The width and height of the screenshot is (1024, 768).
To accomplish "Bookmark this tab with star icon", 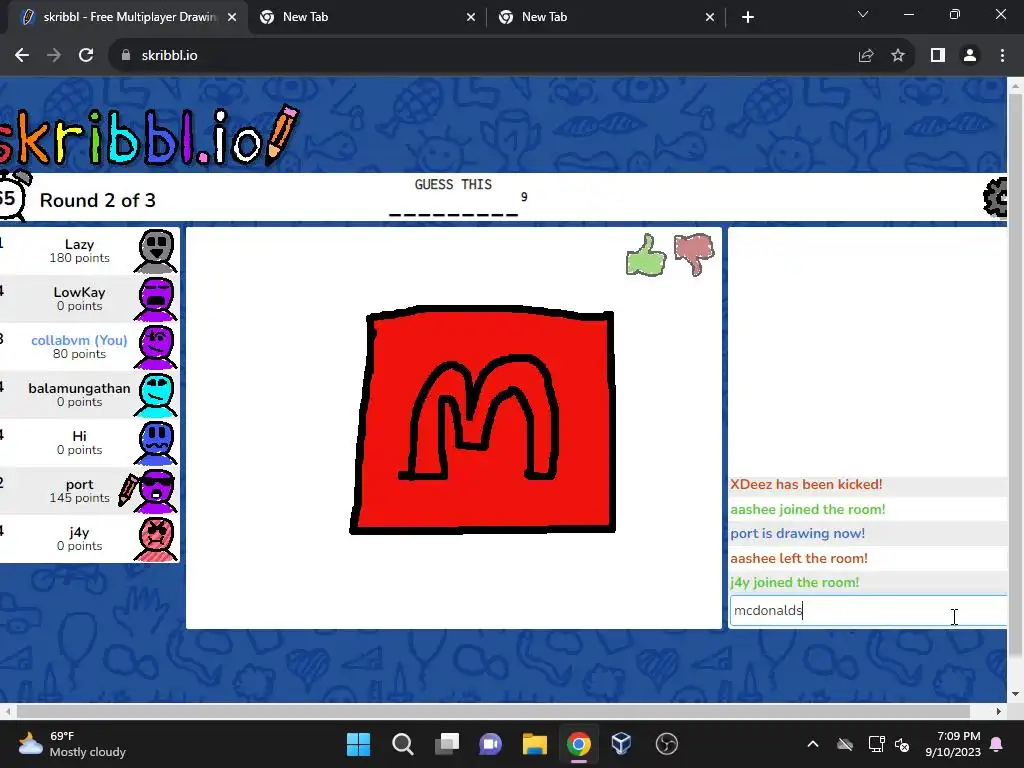I will pyautogui.click(x=898, y=56).
